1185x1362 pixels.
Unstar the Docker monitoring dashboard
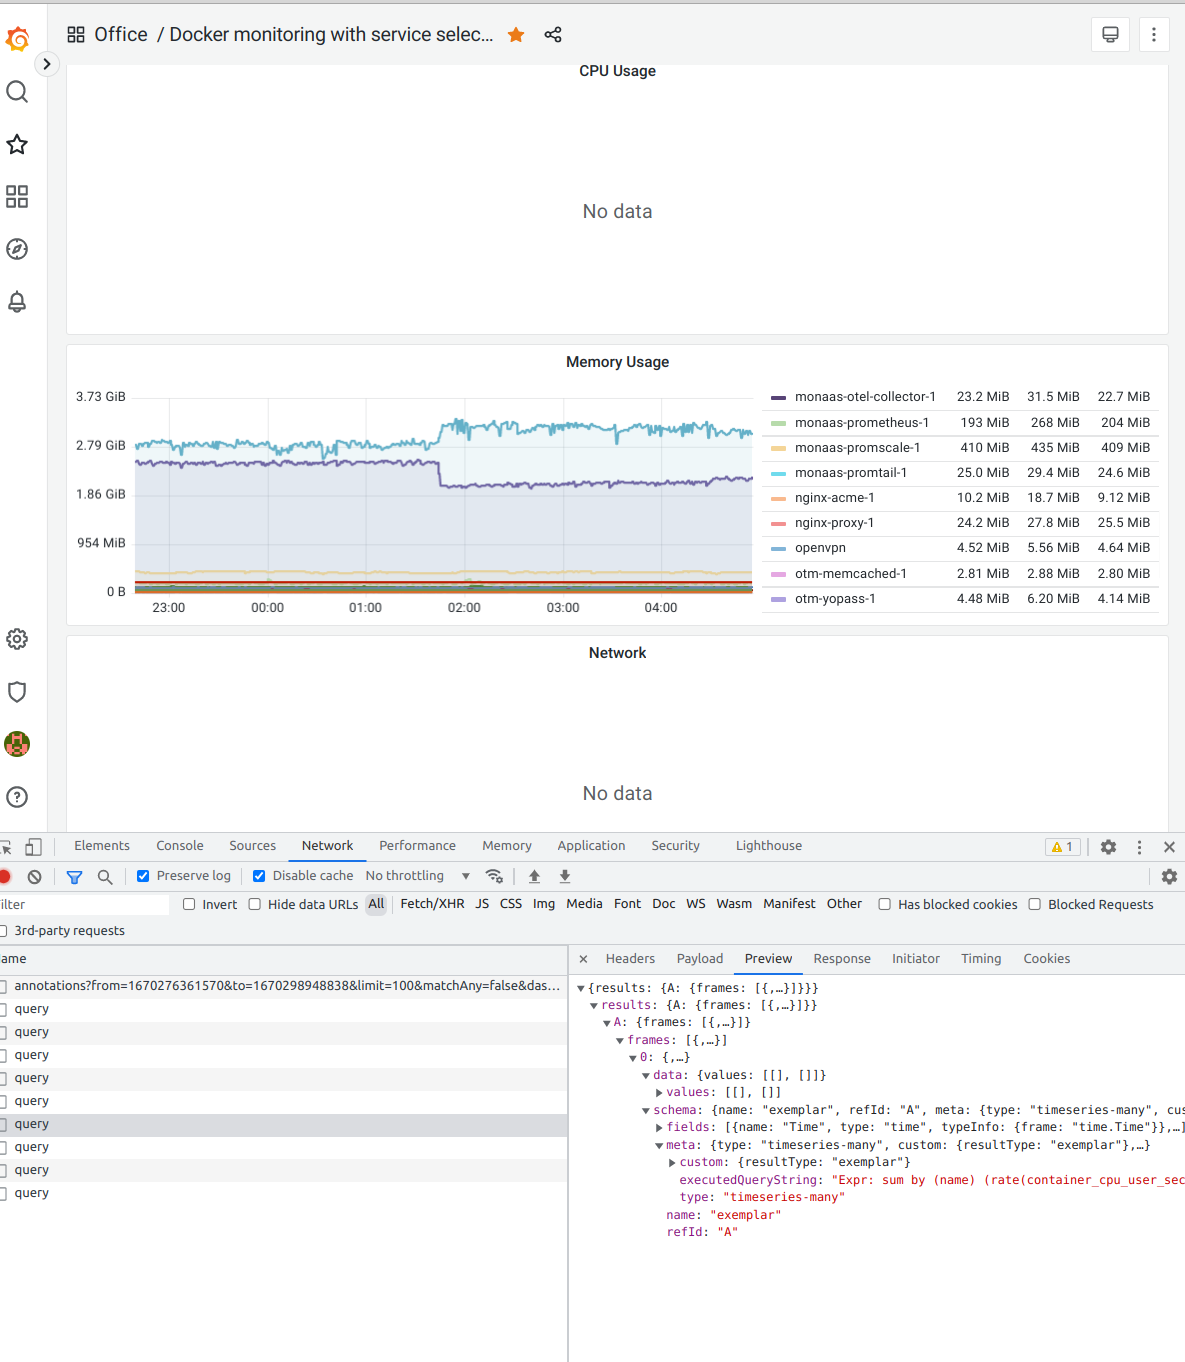[515, 33]
